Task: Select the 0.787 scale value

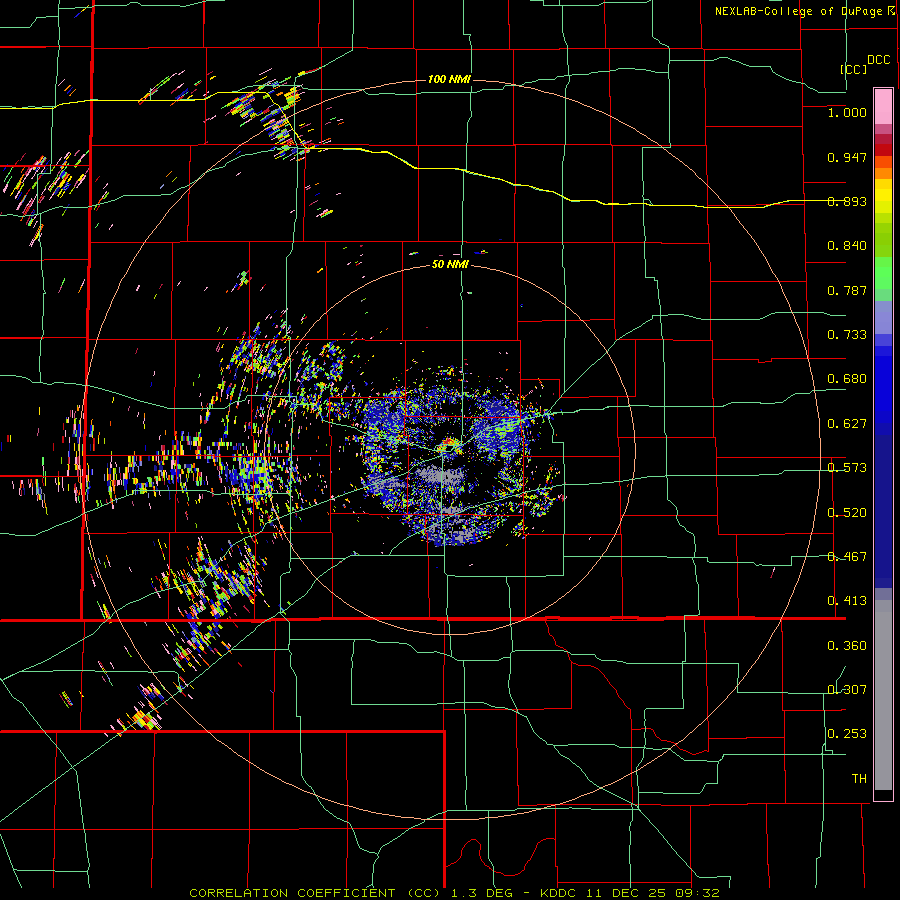Action: coord(847,290)
